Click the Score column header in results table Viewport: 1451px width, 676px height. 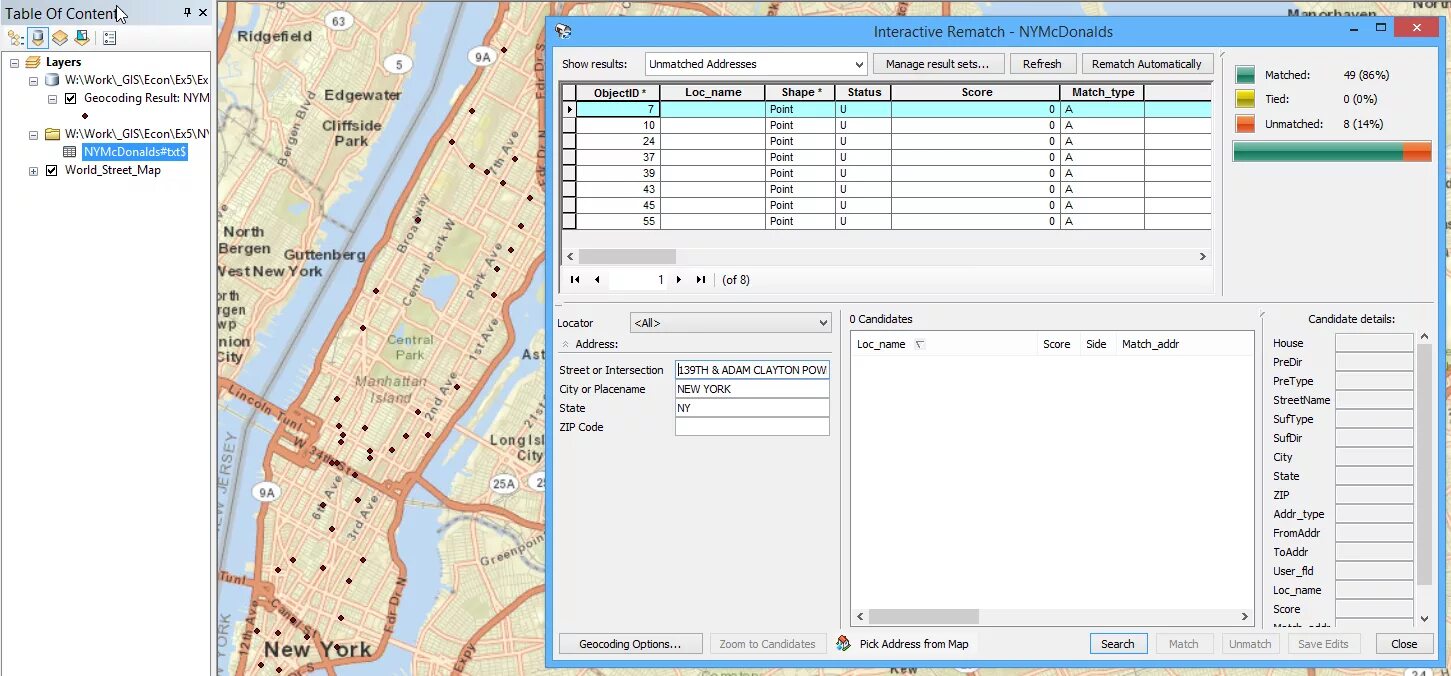tap(976, 92)
